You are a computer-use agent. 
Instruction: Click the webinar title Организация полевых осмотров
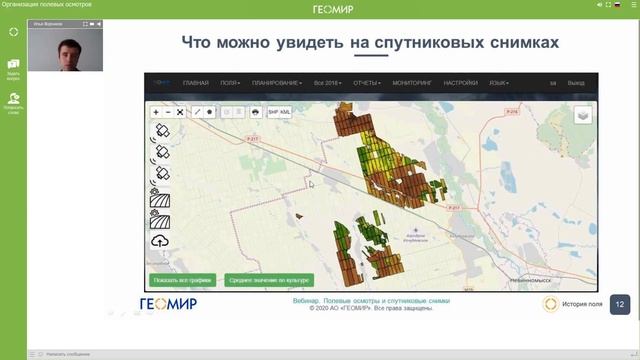[47, 4]
